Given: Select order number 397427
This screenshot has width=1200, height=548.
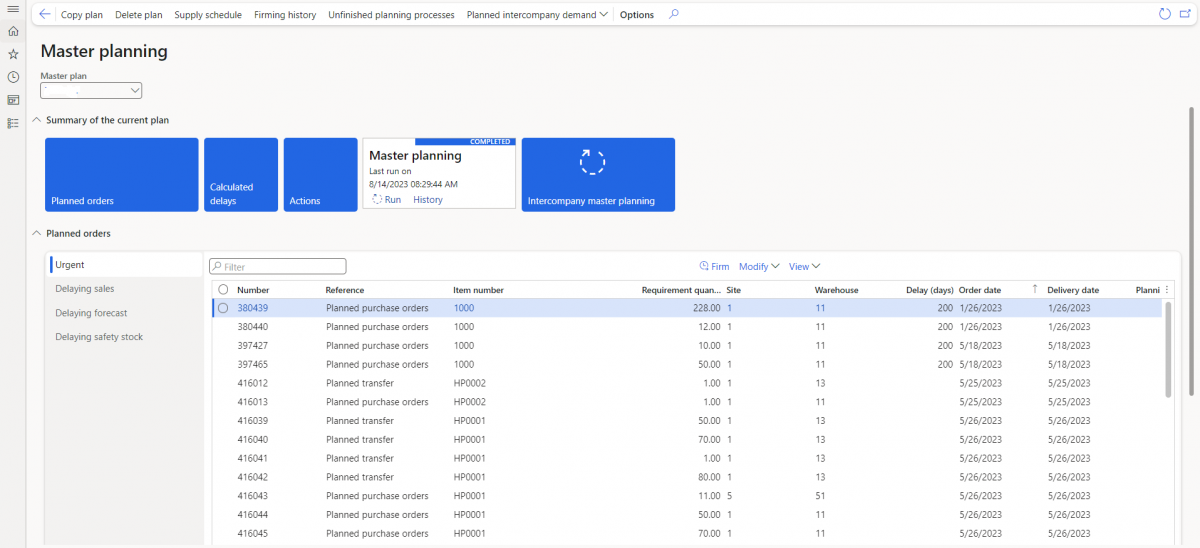Looking at the screenshot, I should click(x=253, y=346).
